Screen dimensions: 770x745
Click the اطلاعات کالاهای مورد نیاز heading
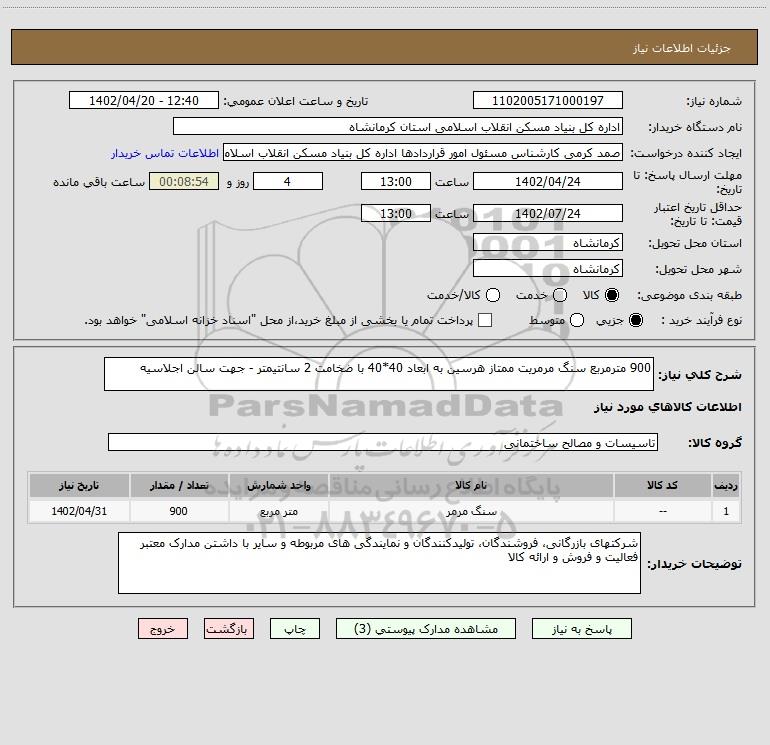[668, 407]
